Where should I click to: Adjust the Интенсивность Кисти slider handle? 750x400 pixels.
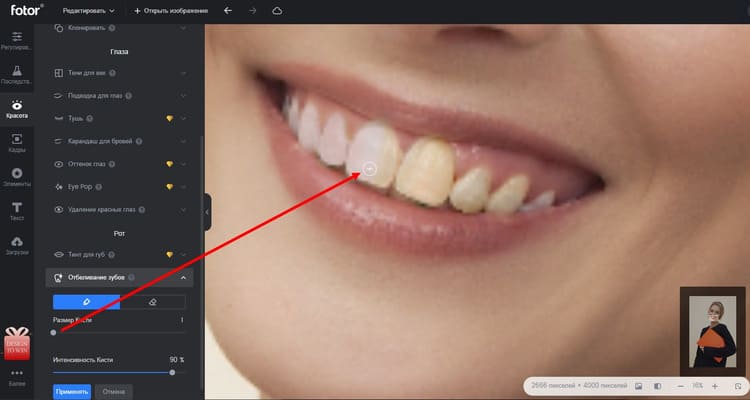[x=172, y=371]
